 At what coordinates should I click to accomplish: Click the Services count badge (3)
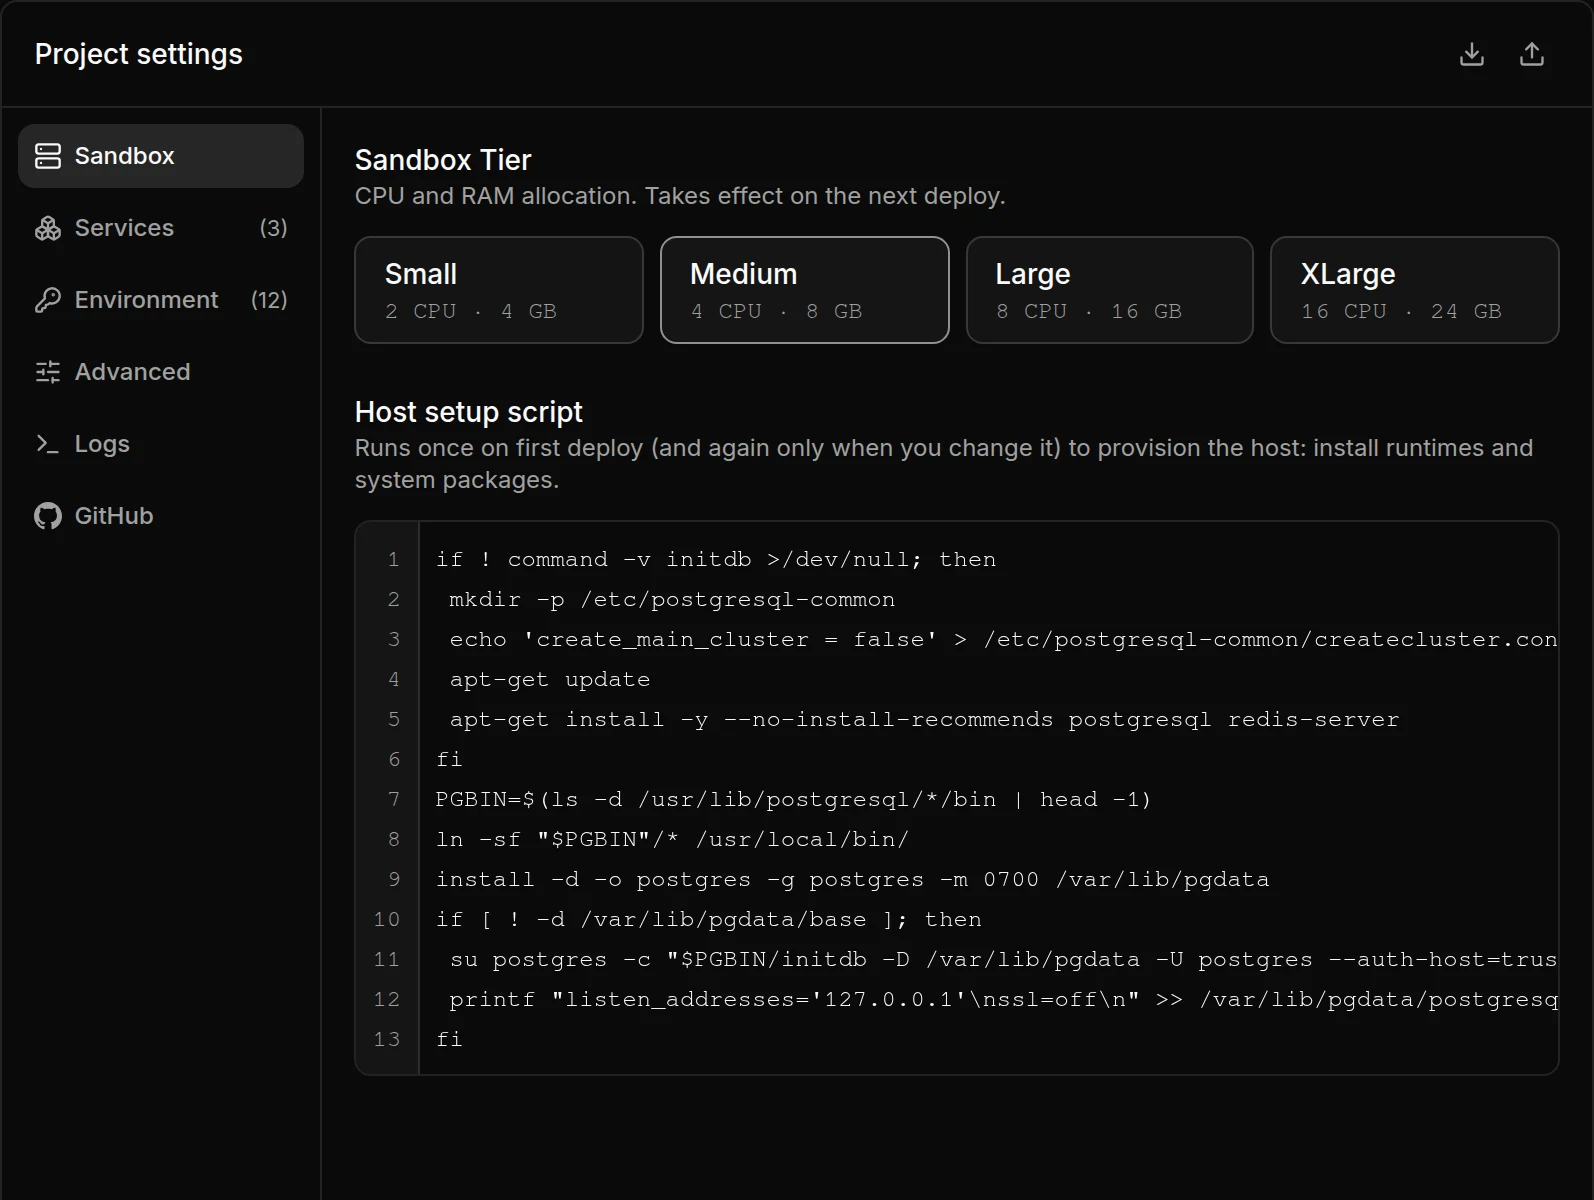[x=273, y=228]
